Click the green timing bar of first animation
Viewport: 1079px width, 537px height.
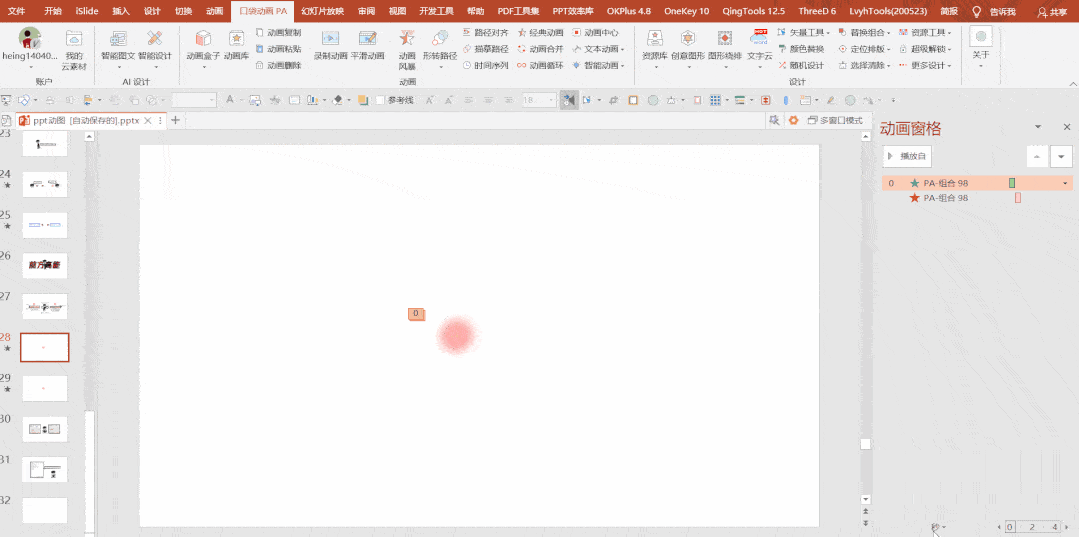1012,183
